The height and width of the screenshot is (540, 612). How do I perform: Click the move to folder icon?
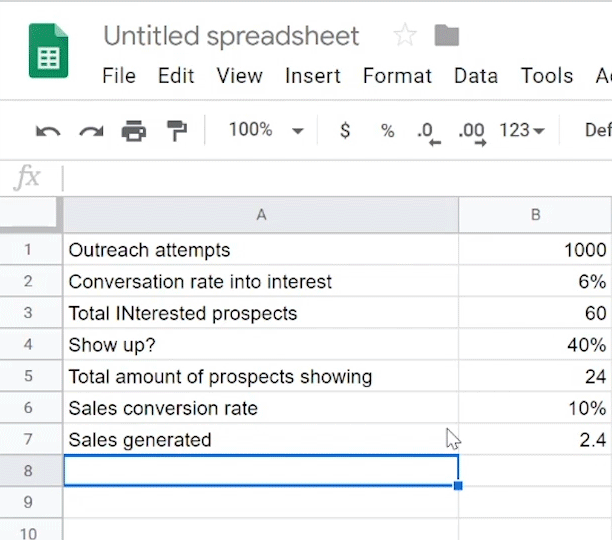(447, 37)
